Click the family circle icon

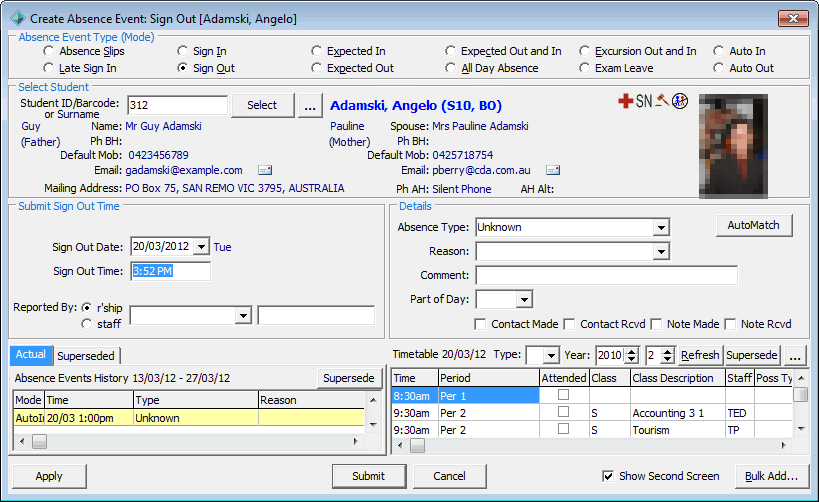pos(680,100)
